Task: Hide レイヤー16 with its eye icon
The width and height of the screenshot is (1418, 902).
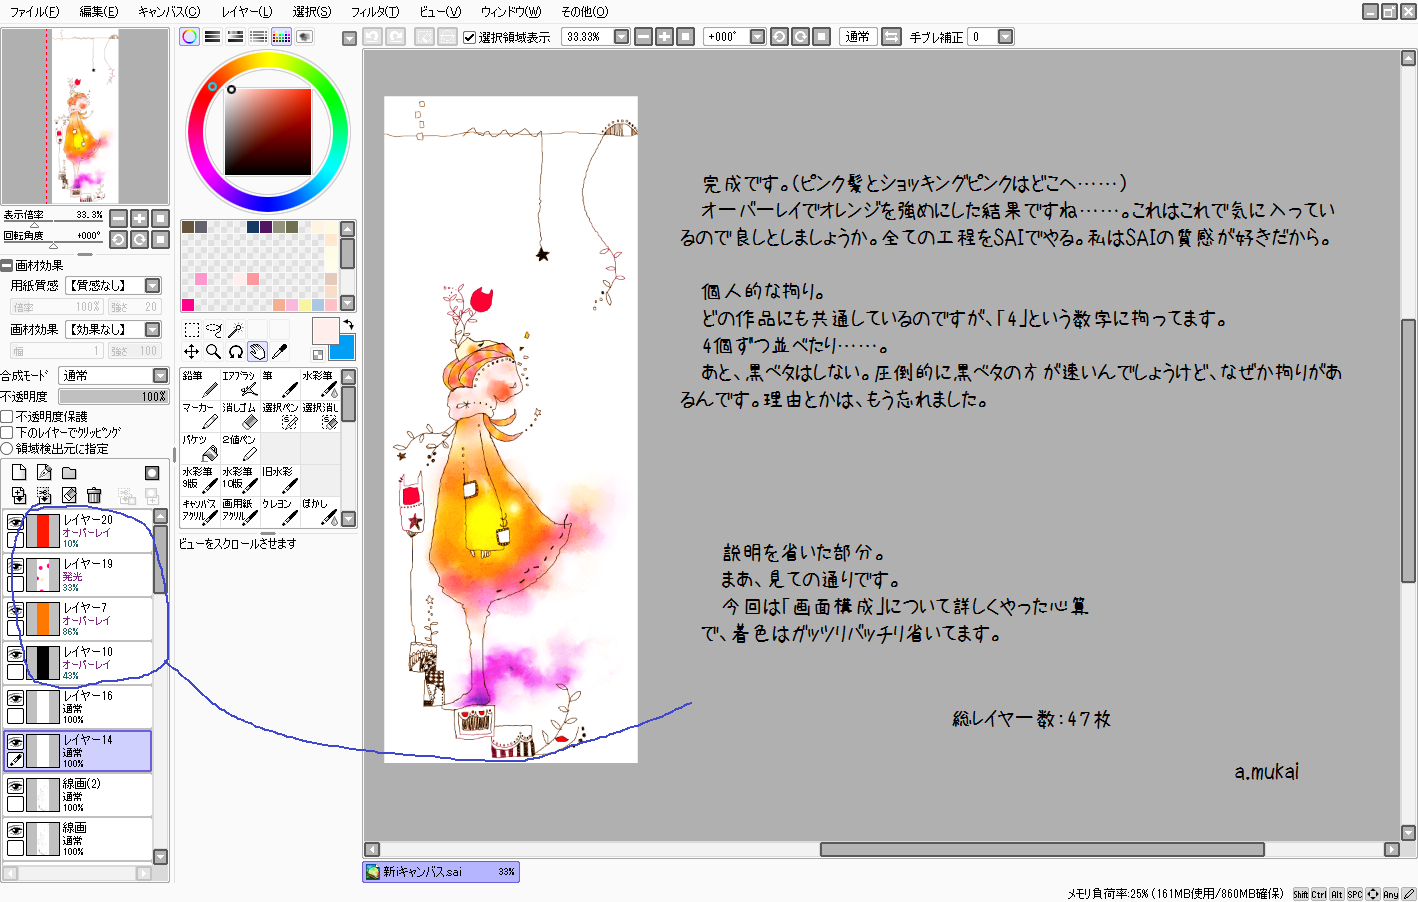Action: (x=15, y=699)
